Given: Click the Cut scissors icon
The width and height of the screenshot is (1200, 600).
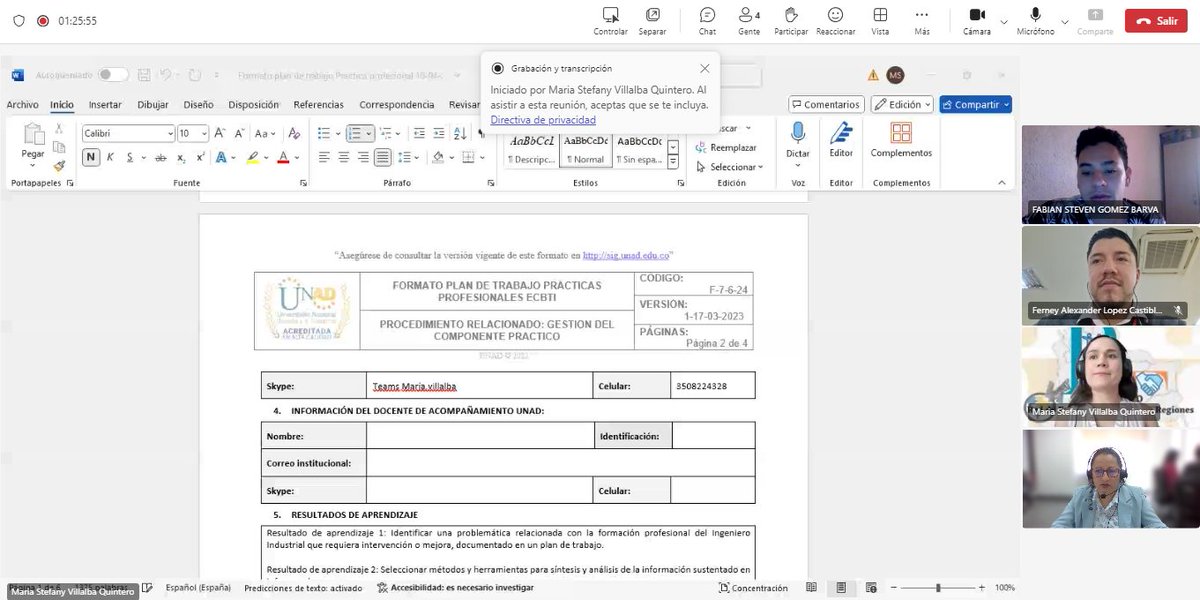Looking at the screenshot, I should (x=59, y=129).
